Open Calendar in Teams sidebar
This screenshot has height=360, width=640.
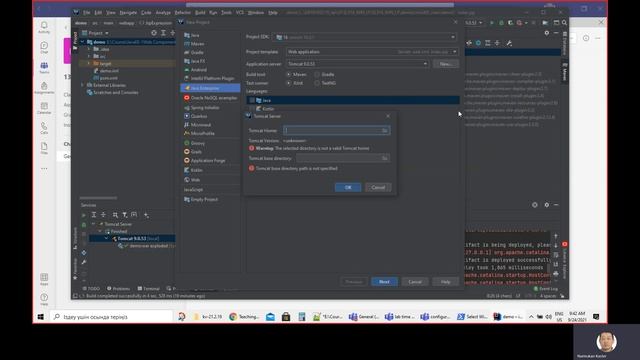(x=44, y=108)
